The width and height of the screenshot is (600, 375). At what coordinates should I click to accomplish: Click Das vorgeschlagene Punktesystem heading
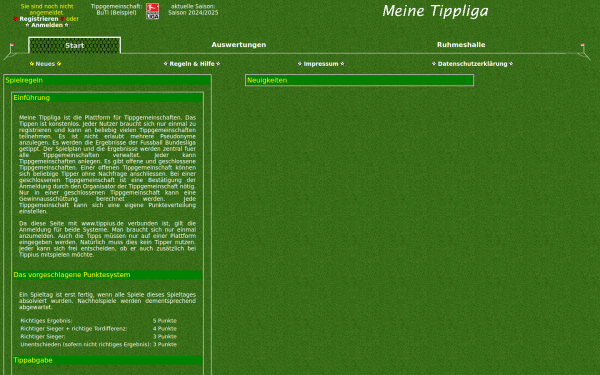pos(107,275)
